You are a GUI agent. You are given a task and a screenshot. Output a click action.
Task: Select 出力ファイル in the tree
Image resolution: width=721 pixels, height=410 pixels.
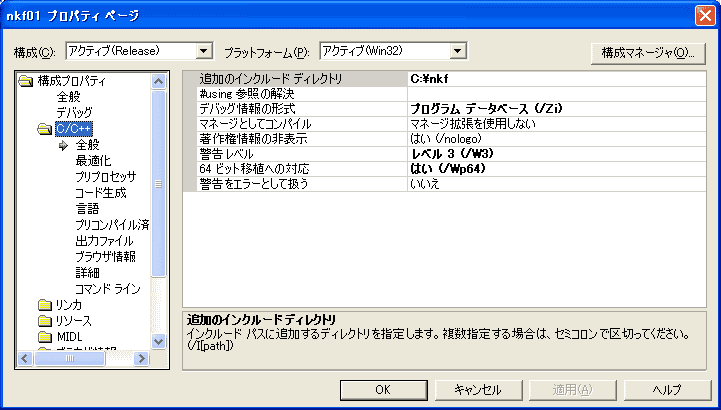[x=104, y=241]
